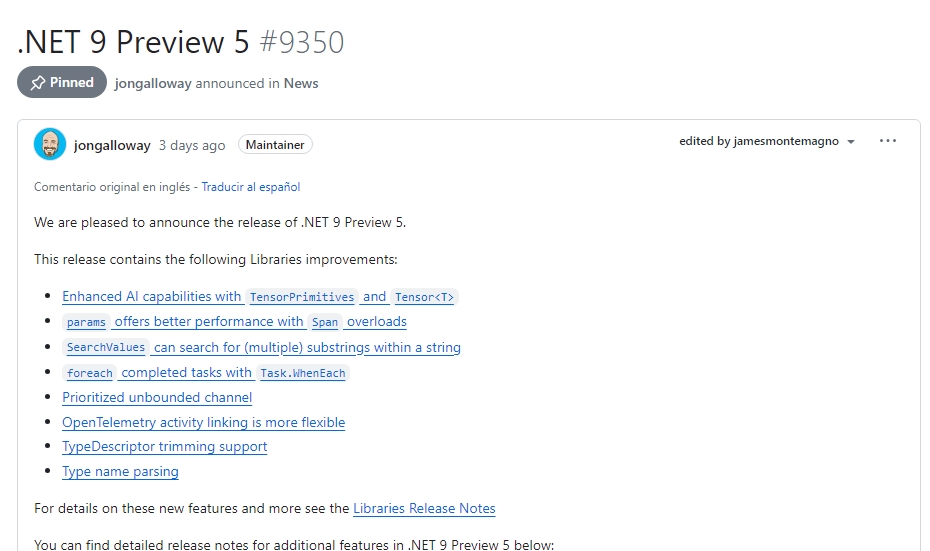
Task: Open the 3 days ago timestamp
Action: (x=192, y=145)
